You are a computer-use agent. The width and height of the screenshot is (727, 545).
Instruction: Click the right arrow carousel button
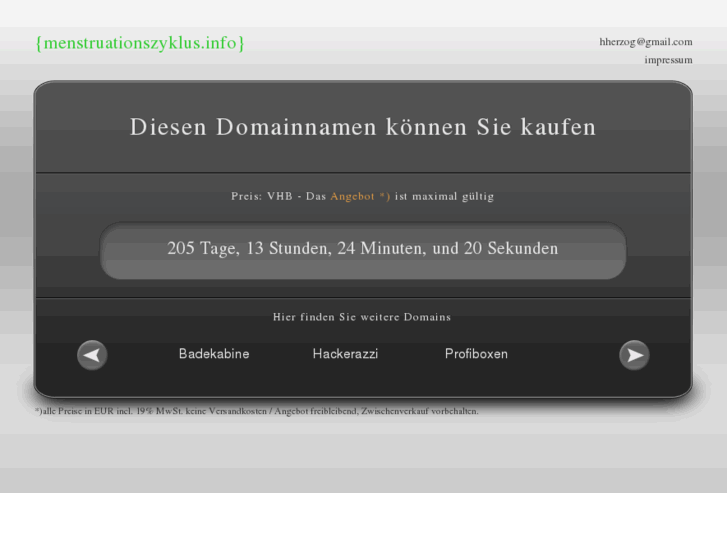[634, 355]
